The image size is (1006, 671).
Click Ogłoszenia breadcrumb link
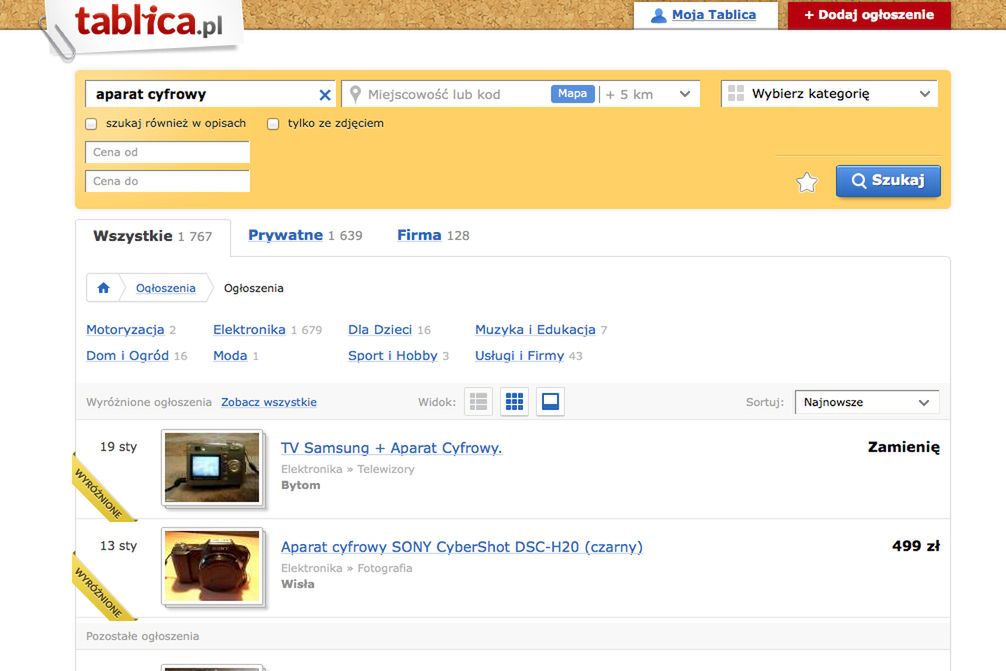coord(166,288)
